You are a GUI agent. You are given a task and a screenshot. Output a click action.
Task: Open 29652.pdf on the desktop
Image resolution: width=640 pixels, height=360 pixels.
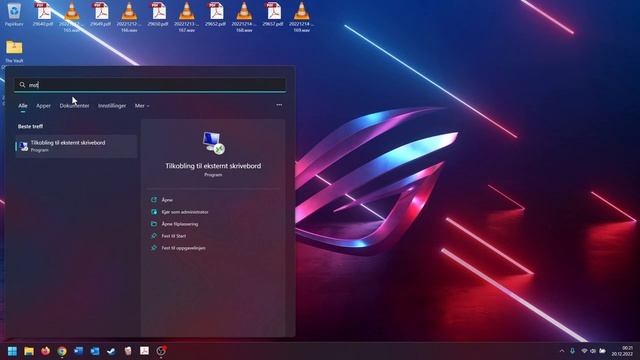click(216, 14)
